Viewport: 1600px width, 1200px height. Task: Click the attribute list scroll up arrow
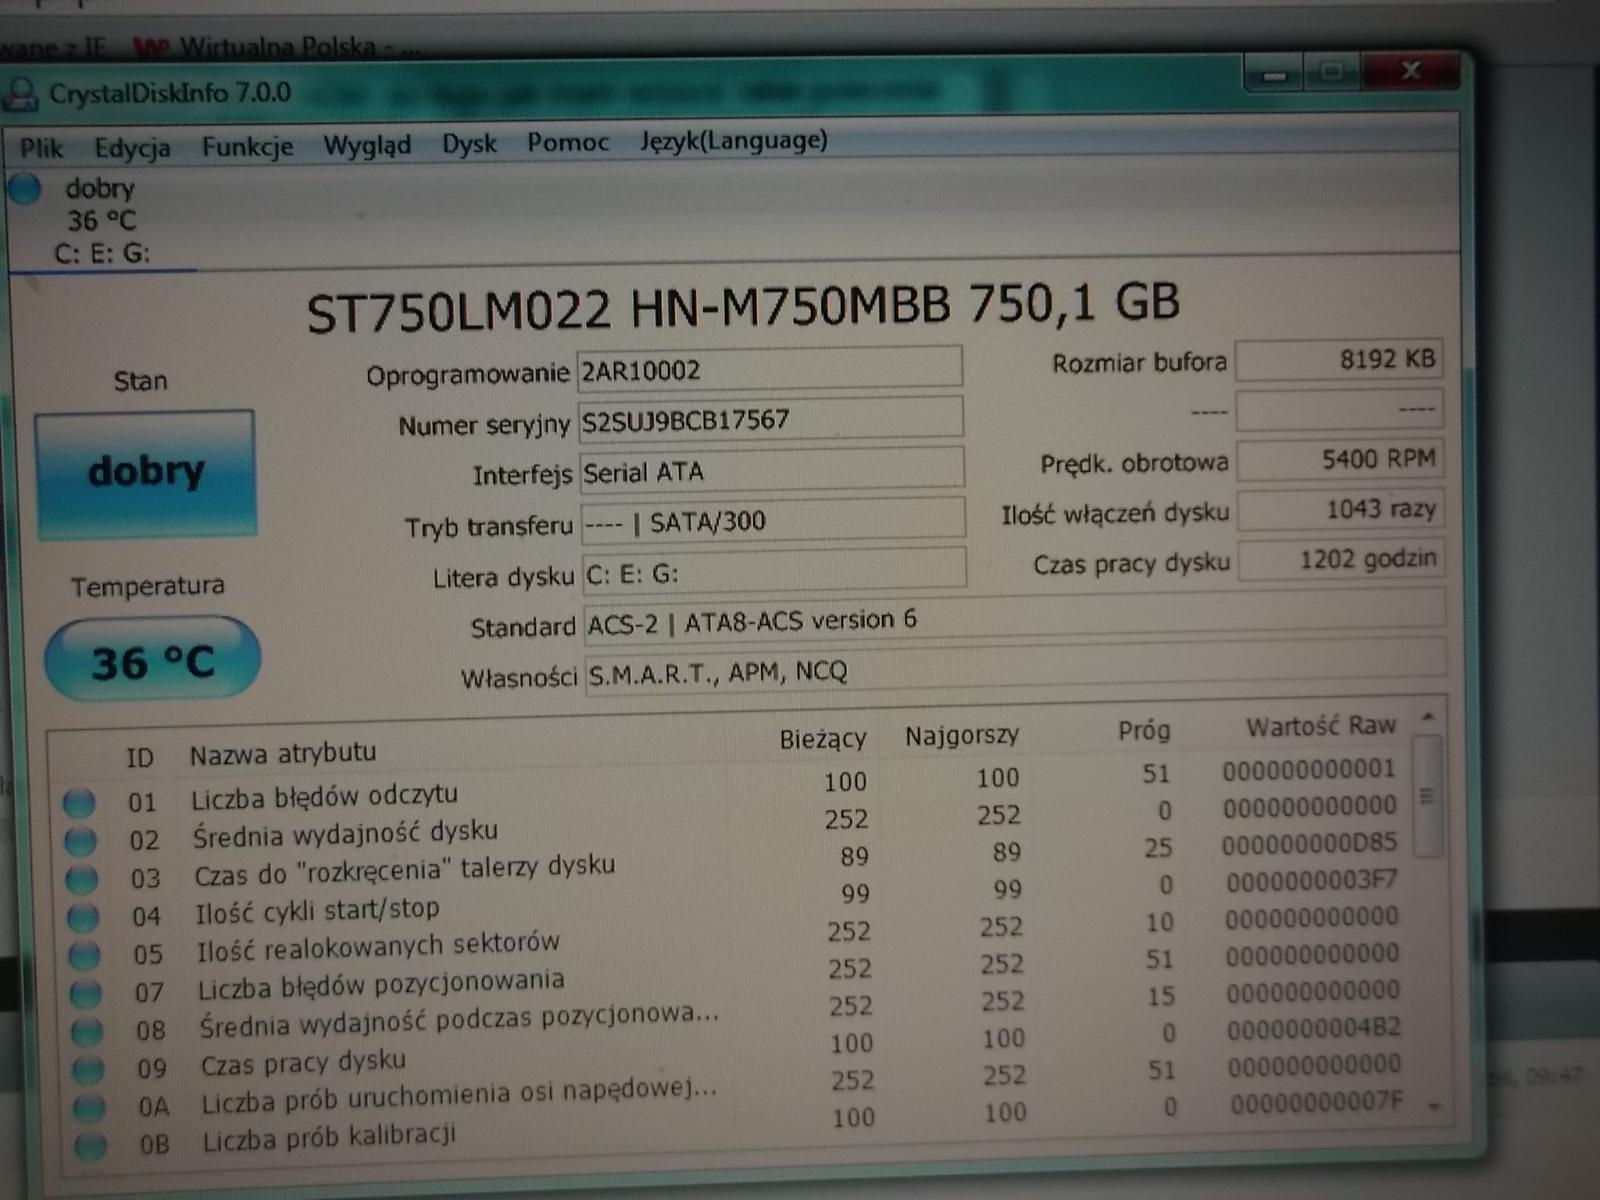(x=1428, y=717)
